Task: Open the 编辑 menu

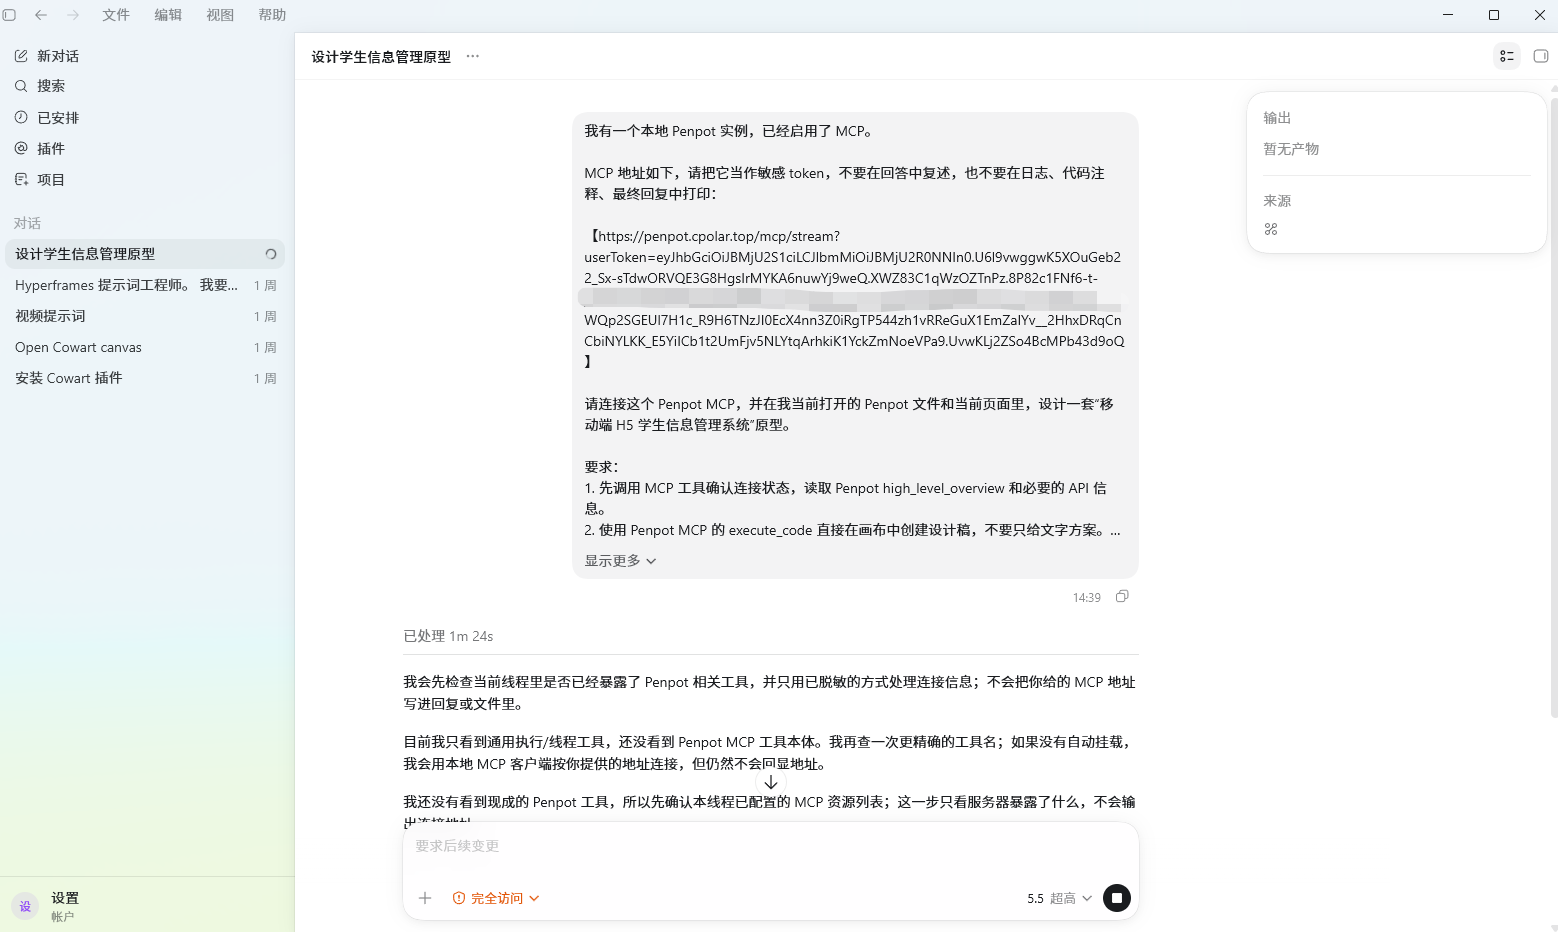Action: [168, 15]
